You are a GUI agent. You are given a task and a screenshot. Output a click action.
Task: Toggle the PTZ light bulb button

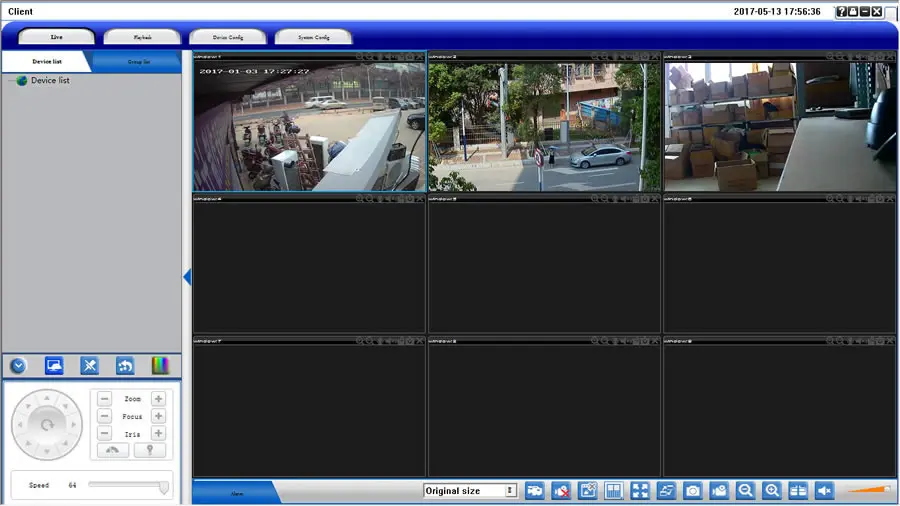(149, 450)
